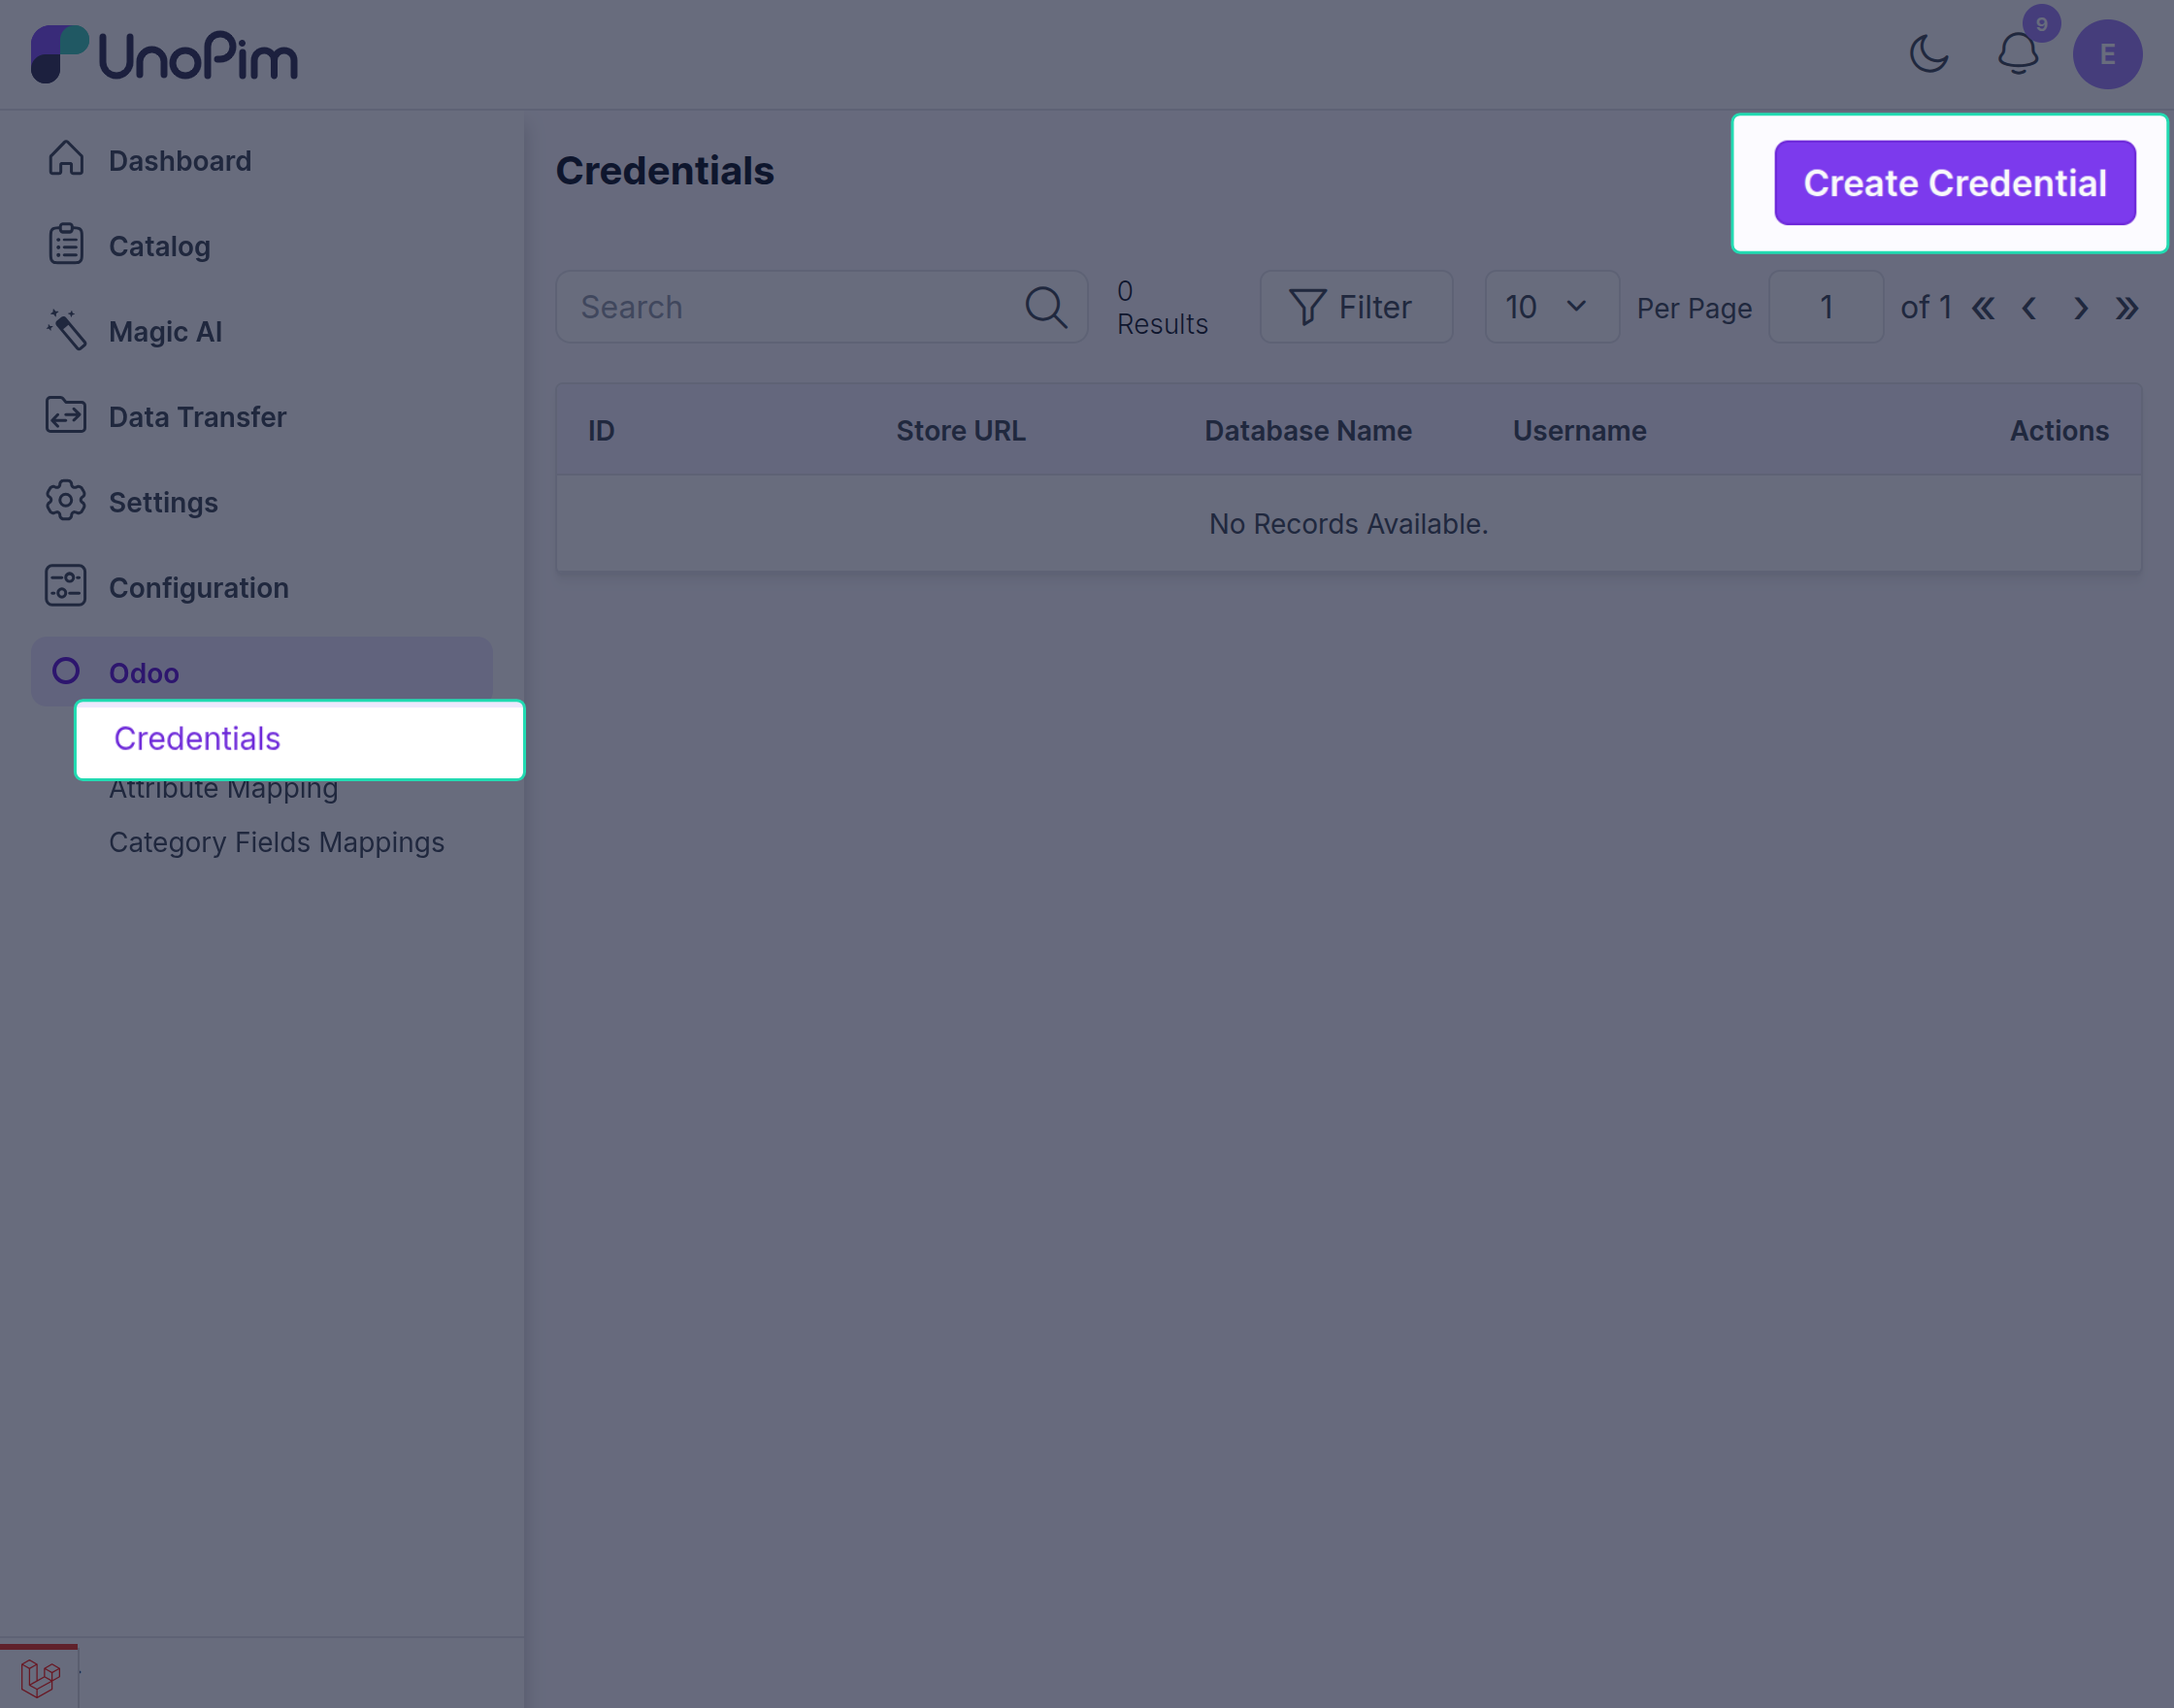Focus the Search input field
The image size is (2174, 1708).
pos(821,307)
